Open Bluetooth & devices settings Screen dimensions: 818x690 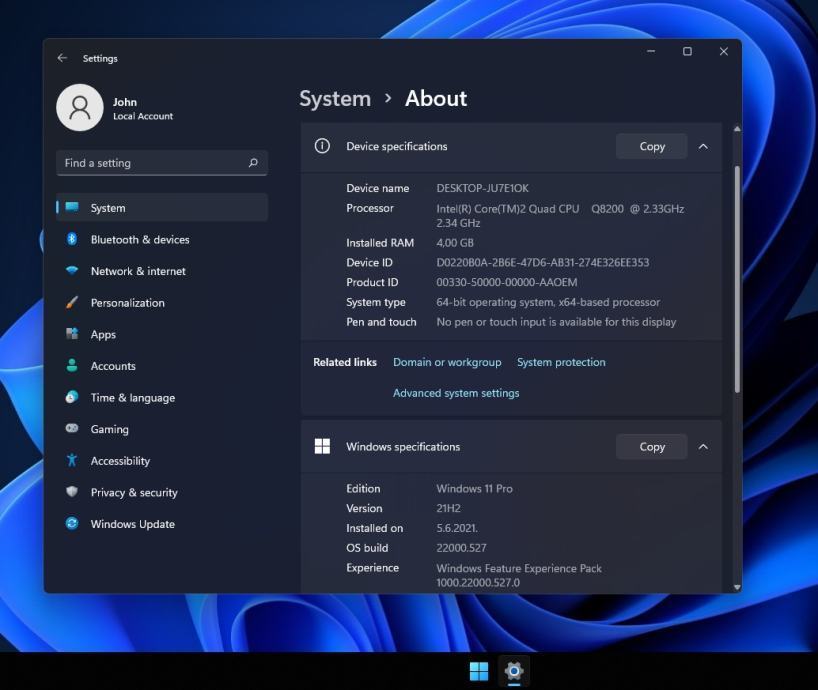139,240
